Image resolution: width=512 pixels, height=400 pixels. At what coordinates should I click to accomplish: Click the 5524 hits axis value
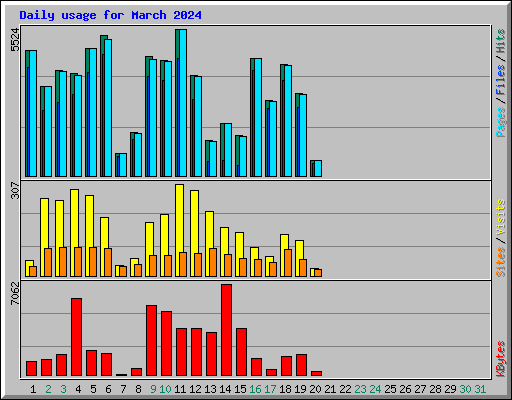[16, 40]
